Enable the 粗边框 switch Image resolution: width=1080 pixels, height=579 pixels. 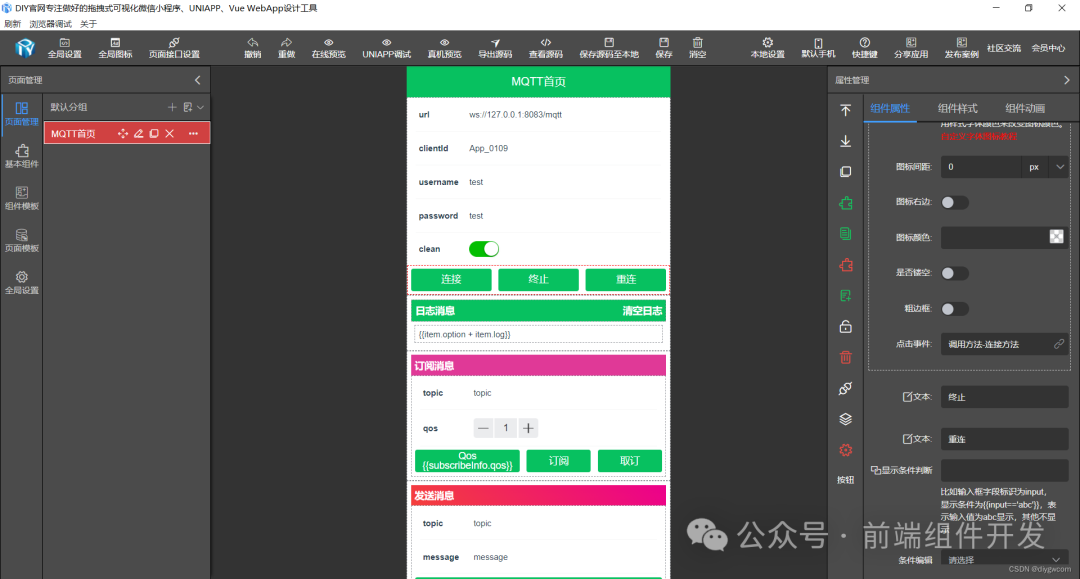tap(955, 309)
